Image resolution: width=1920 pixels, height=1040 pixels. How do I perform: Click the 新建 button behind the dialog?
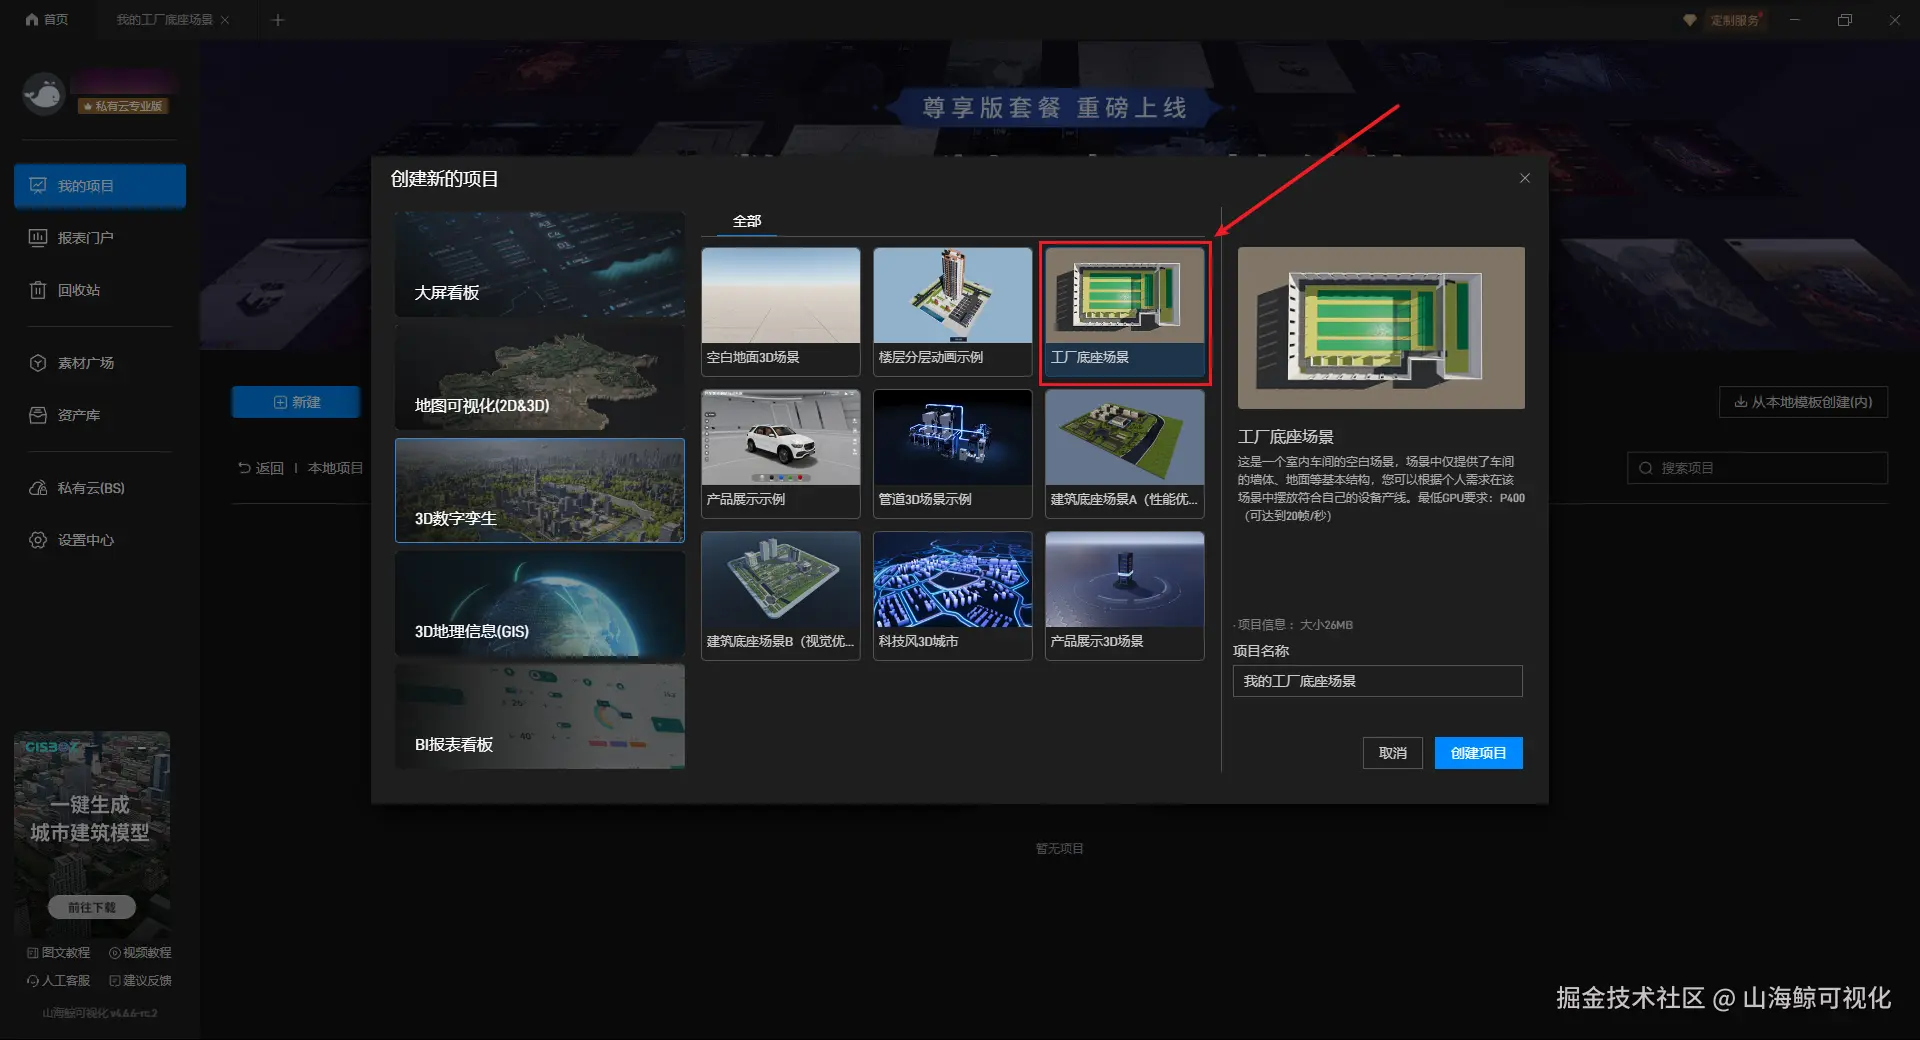point(296,402)
